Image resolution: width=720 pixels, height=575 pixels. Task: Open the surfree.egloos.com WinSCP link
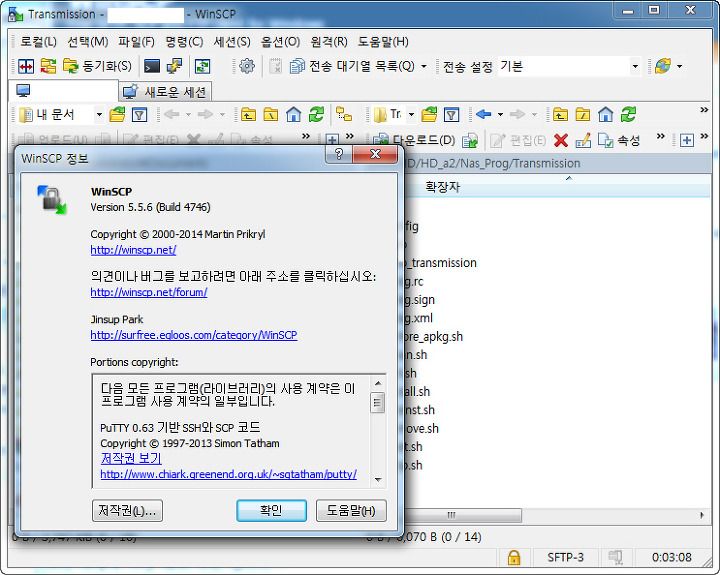coord(194,335)
